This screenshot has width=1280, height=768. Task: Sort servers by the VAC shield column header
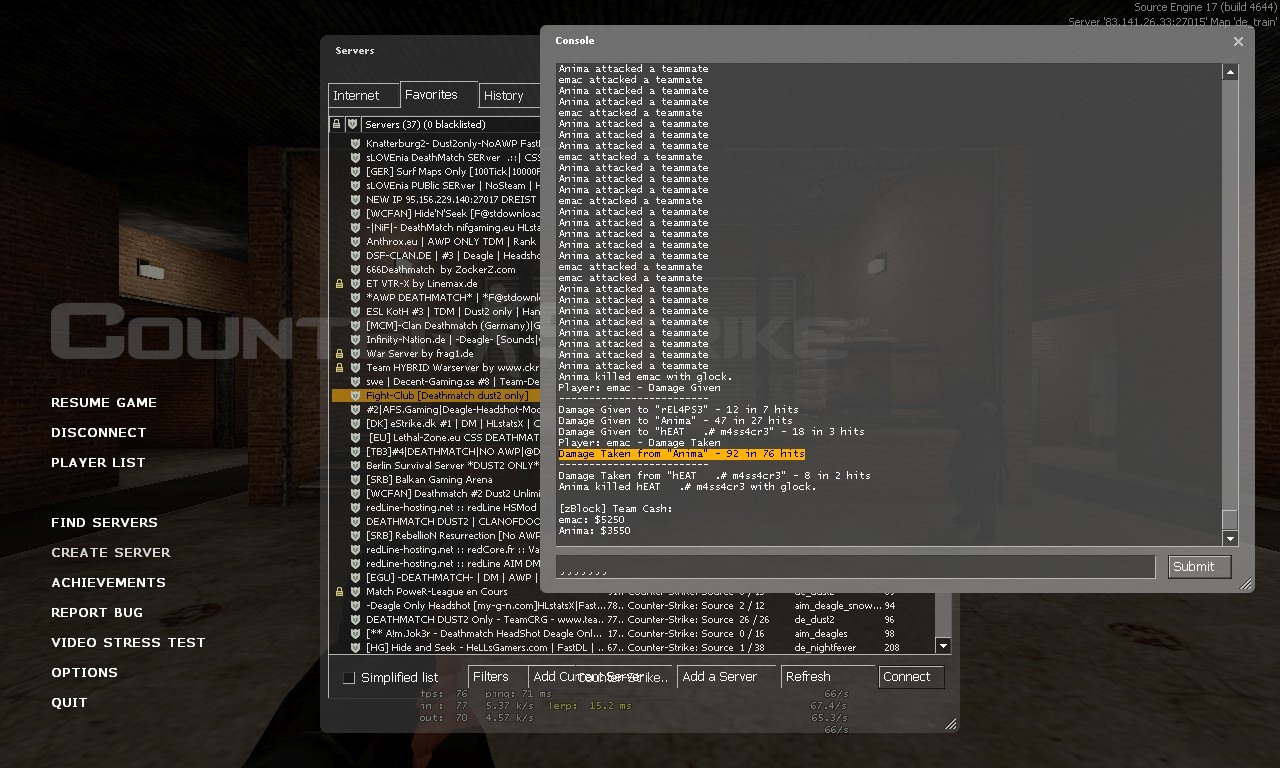[352, 125]
